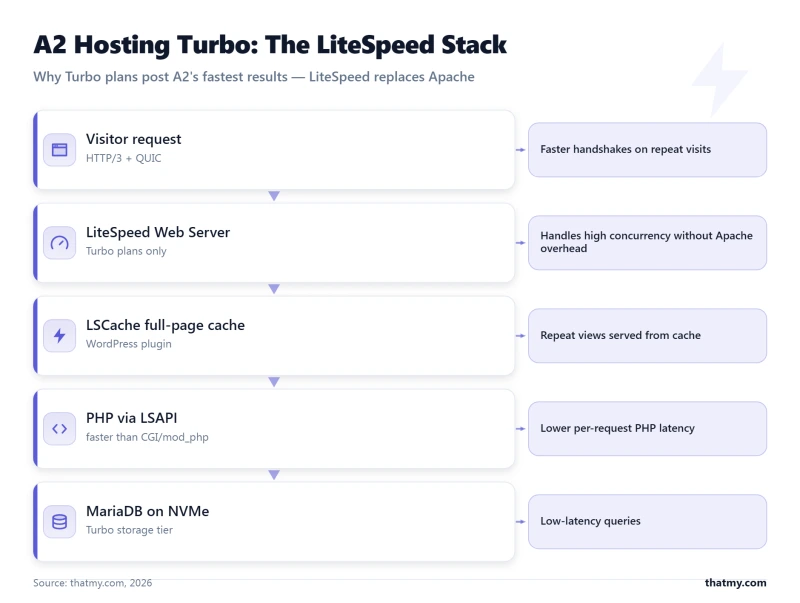Click the database icon beside MariaDB on NVMe

[x=60, y=521]
